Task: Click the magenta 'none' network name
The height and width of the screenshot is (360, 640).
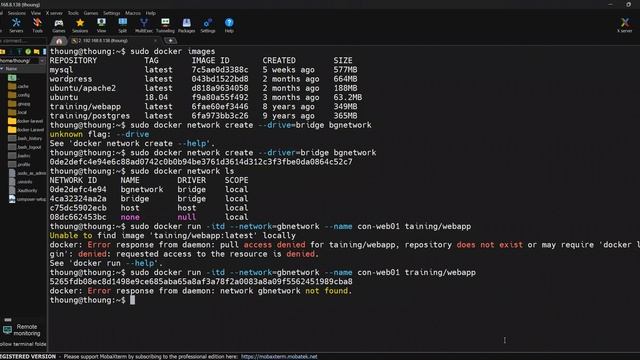Action: coord(130,217)
